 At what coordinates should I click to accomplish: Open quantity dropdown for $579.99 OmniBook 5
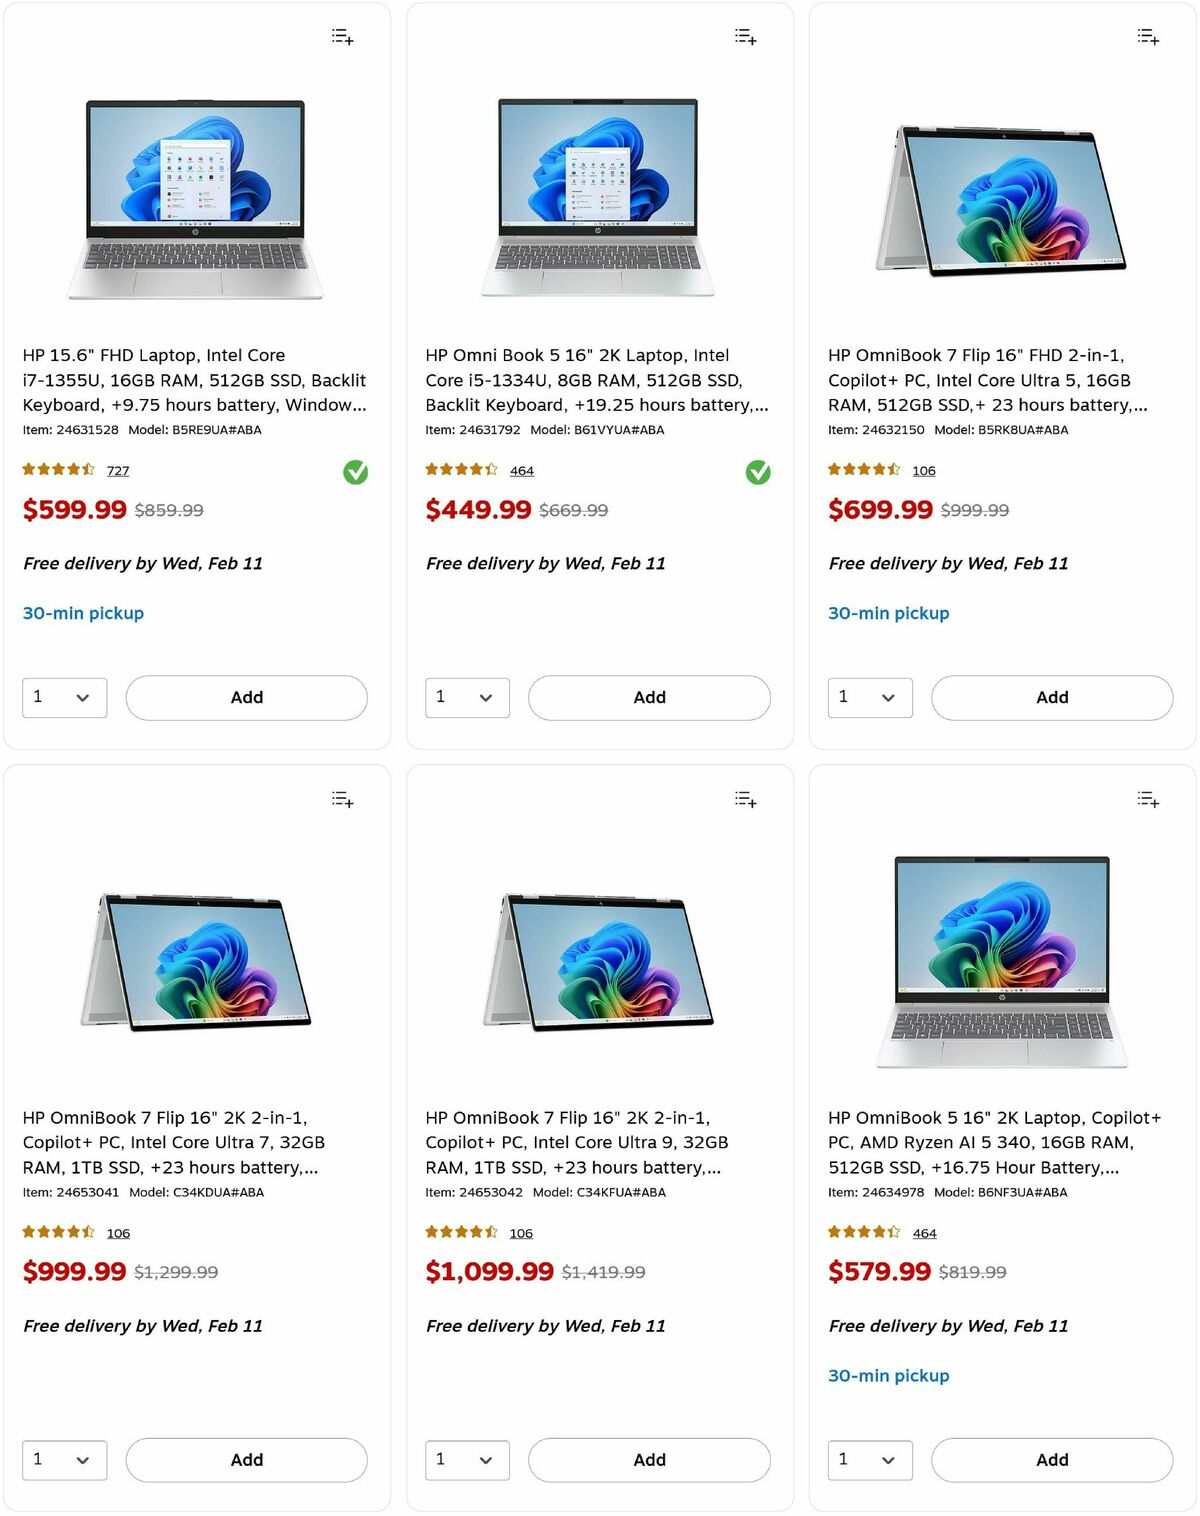(869, 1459)
